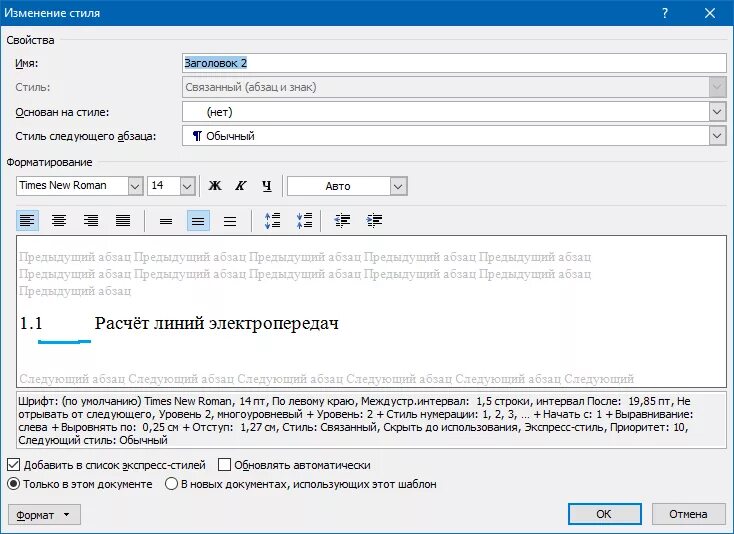Image resolution: width=734 pixels, height=534 pixels.
Task: Open help with the question mark
Action: [x=665, y=13]
